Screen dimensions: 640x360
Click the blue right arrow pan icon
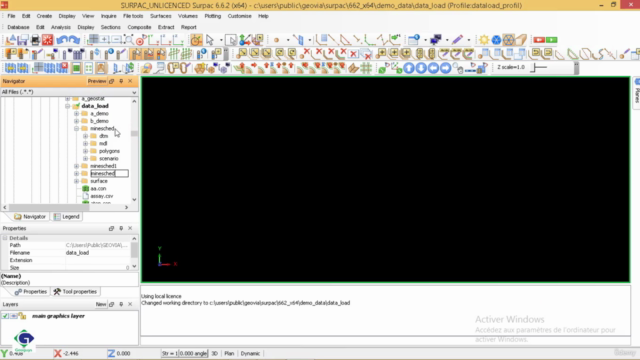445,68
